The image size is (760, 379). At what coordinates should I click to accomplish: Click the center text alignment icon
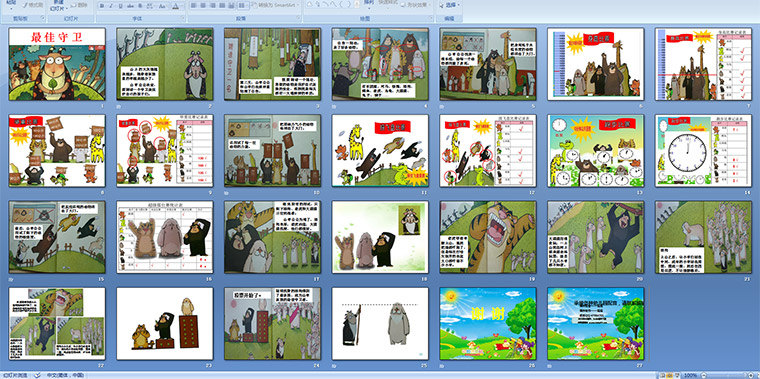(203, 5)
